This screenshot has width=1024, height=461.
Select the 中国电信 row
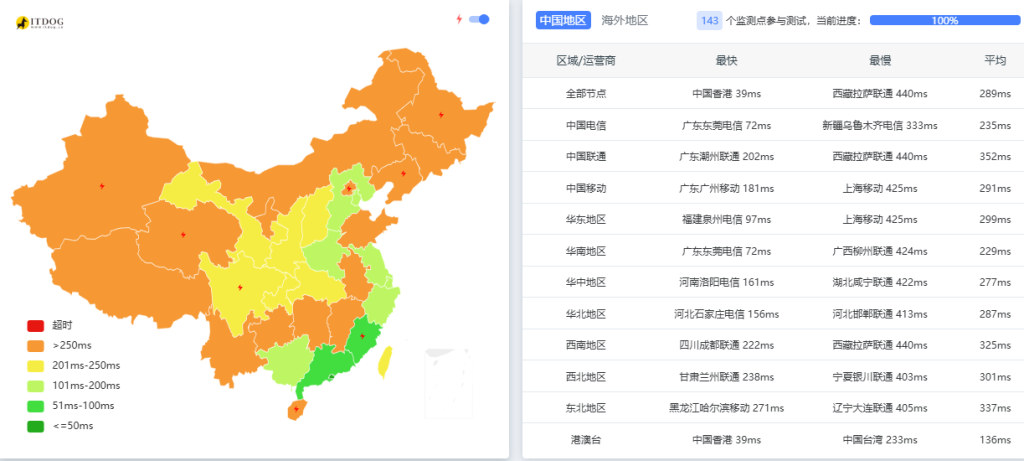coord(773,125)
